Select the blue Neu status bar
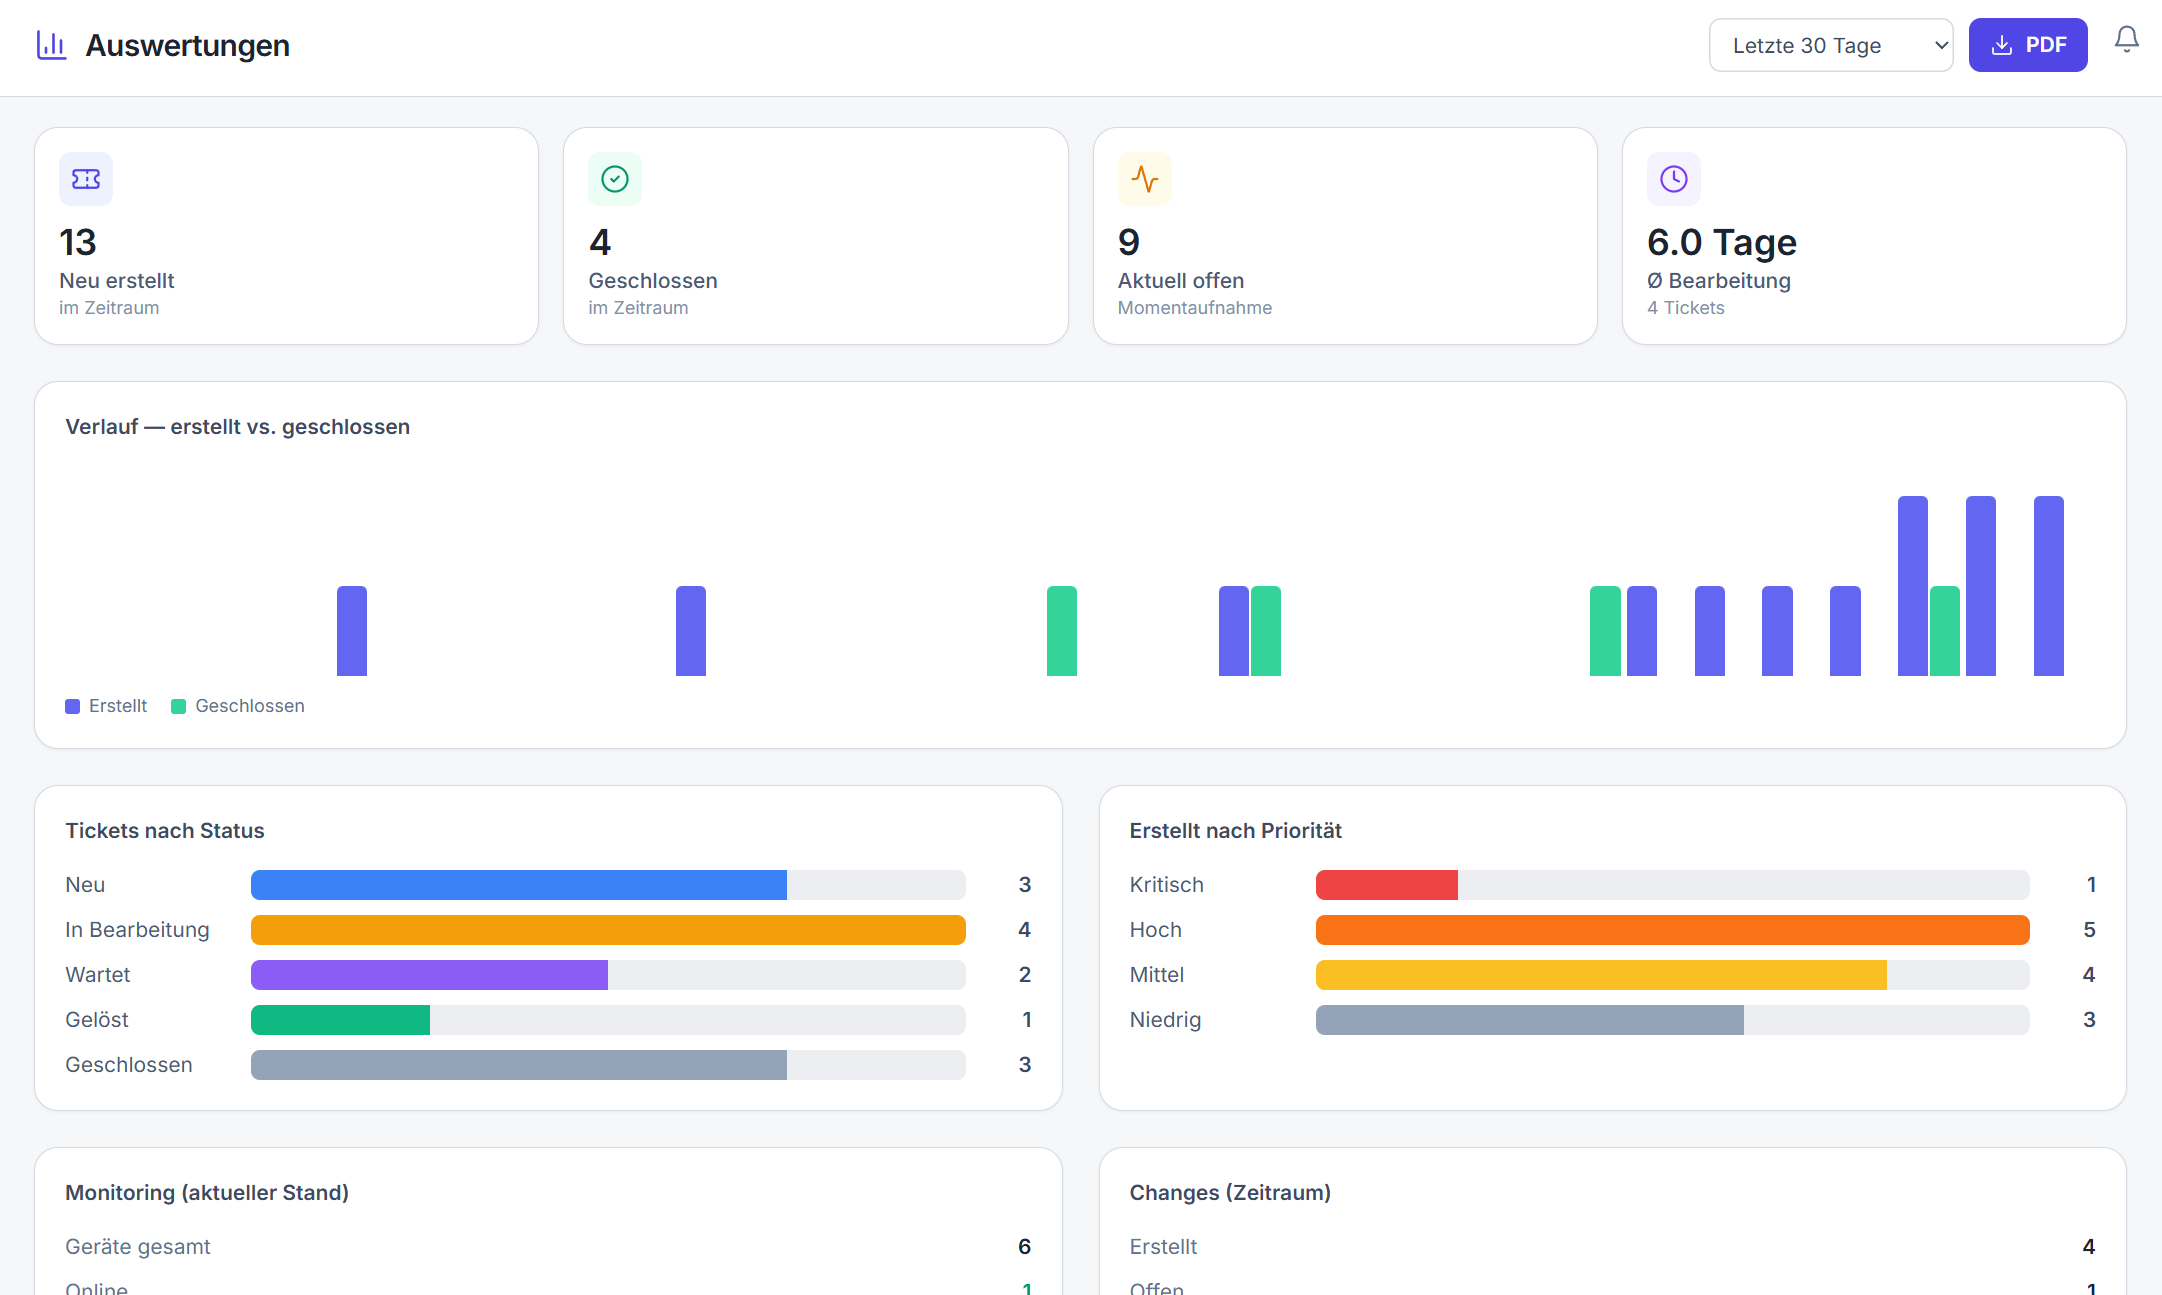The width and height of the screenshot is (2162, 1295). [x=519, y=885]
